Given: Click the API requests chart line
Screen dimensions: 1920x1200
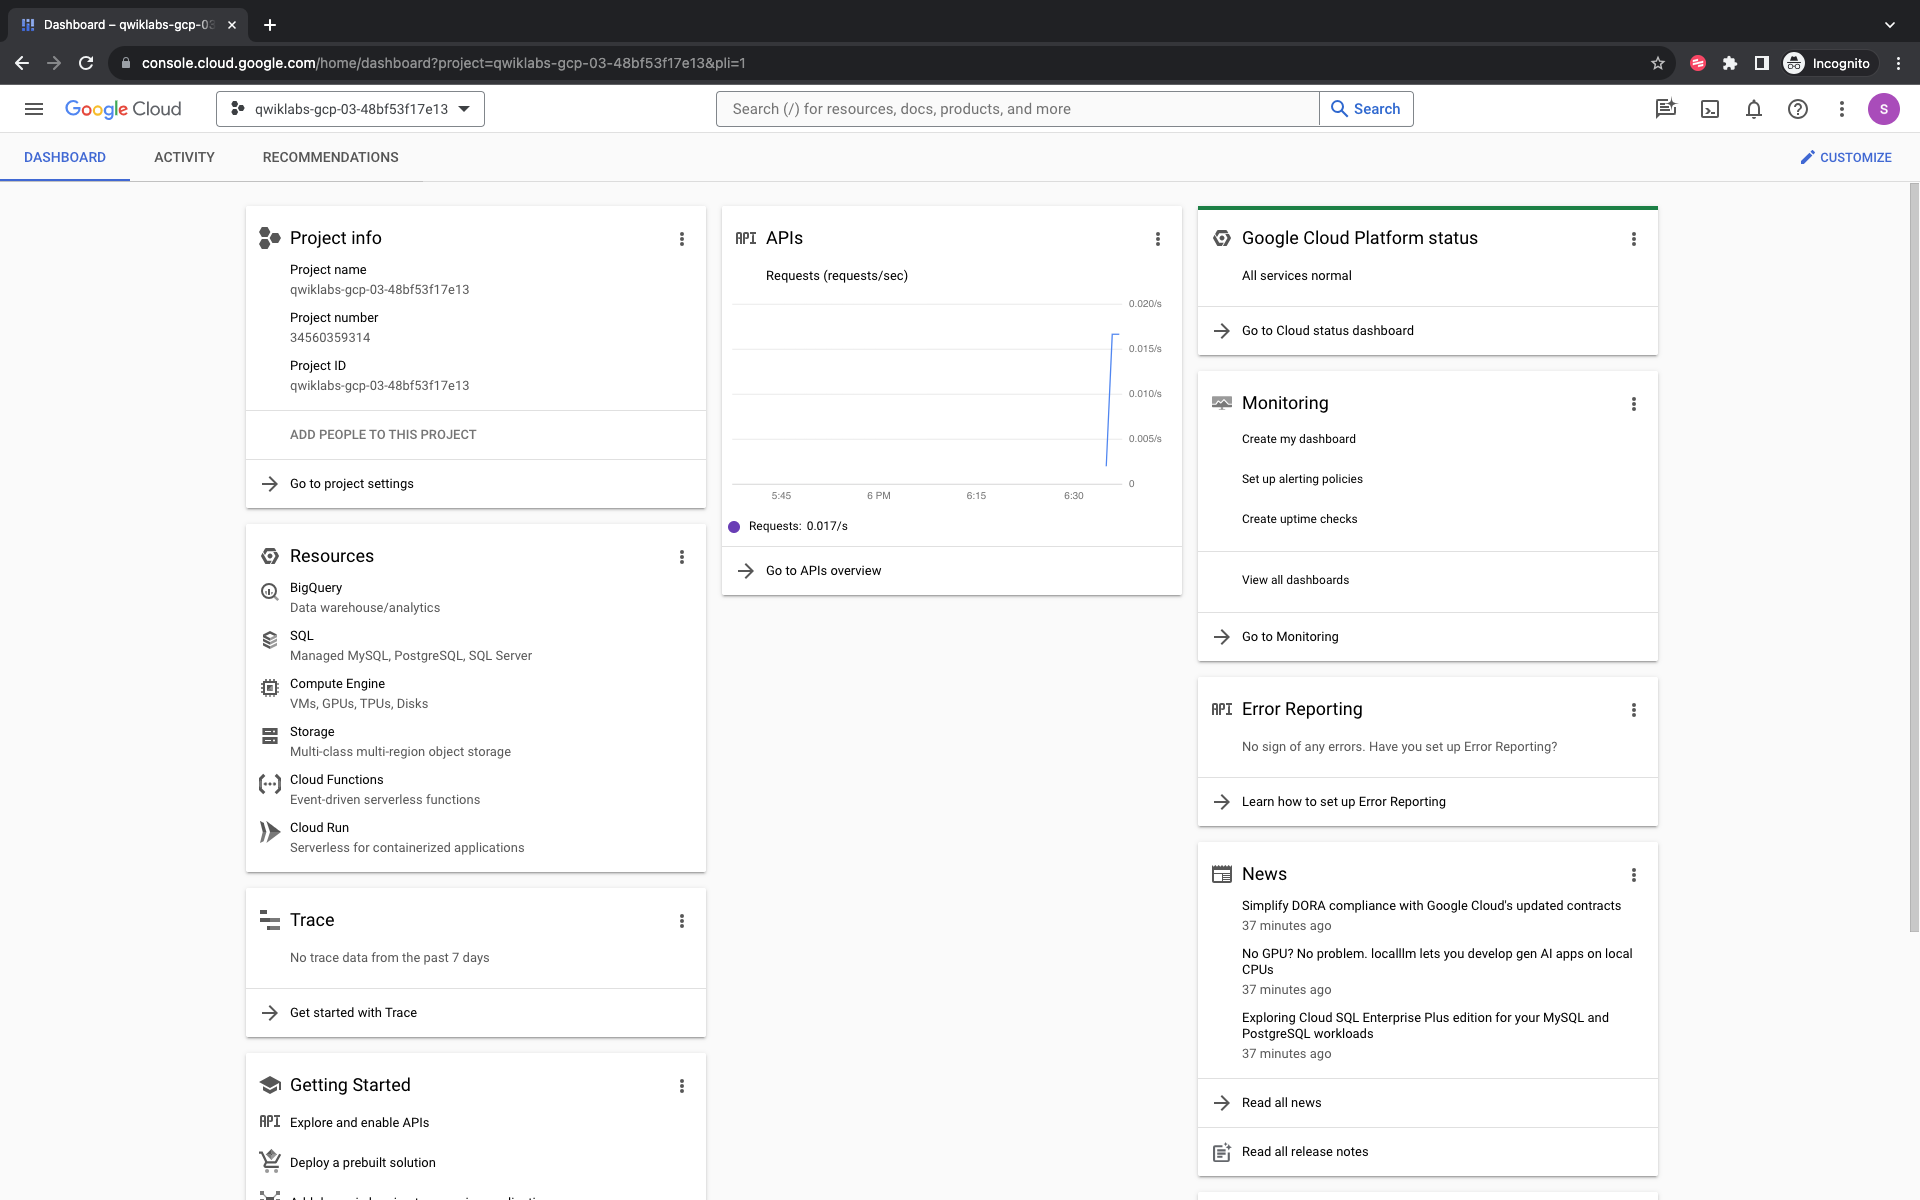Looking at the screenshot, I should click(1109, 400).
